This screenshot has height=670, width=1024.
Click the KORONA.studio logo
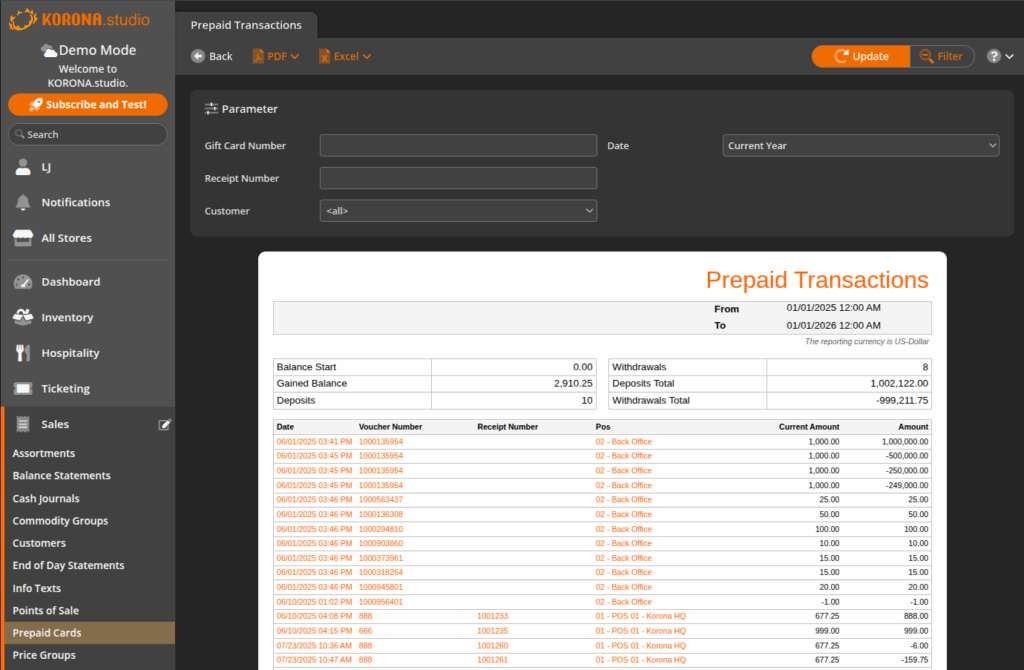pos(80,19)
